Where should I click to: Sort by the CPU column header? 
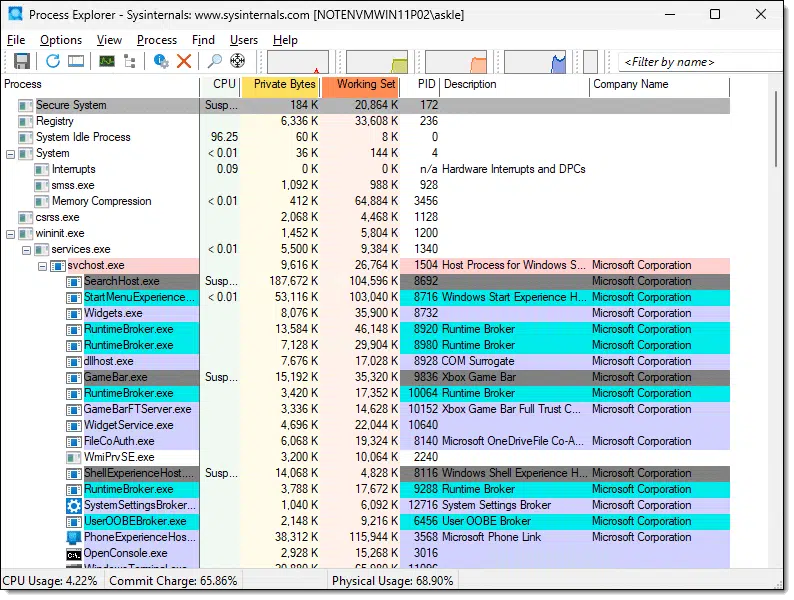pyautogui.click(x=220, y=85)
